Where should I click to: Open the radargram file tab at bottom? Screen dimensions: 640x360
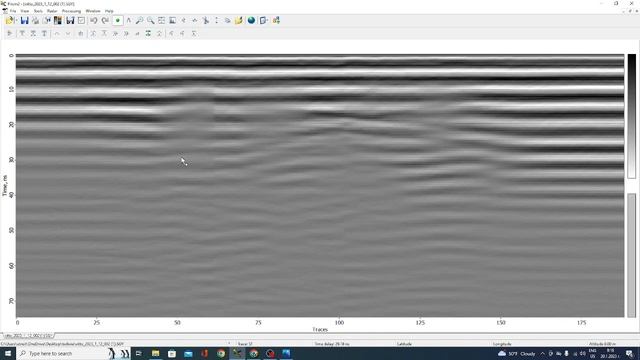point(28,336)
